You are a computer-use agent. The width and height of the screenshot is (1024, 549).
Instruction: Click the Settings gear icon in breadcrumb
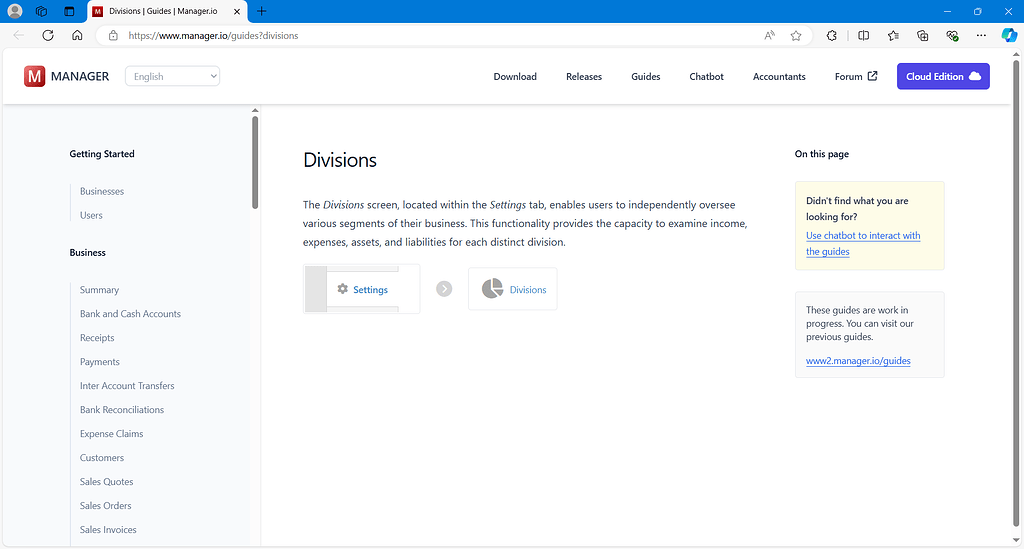(x=343, y=289)
